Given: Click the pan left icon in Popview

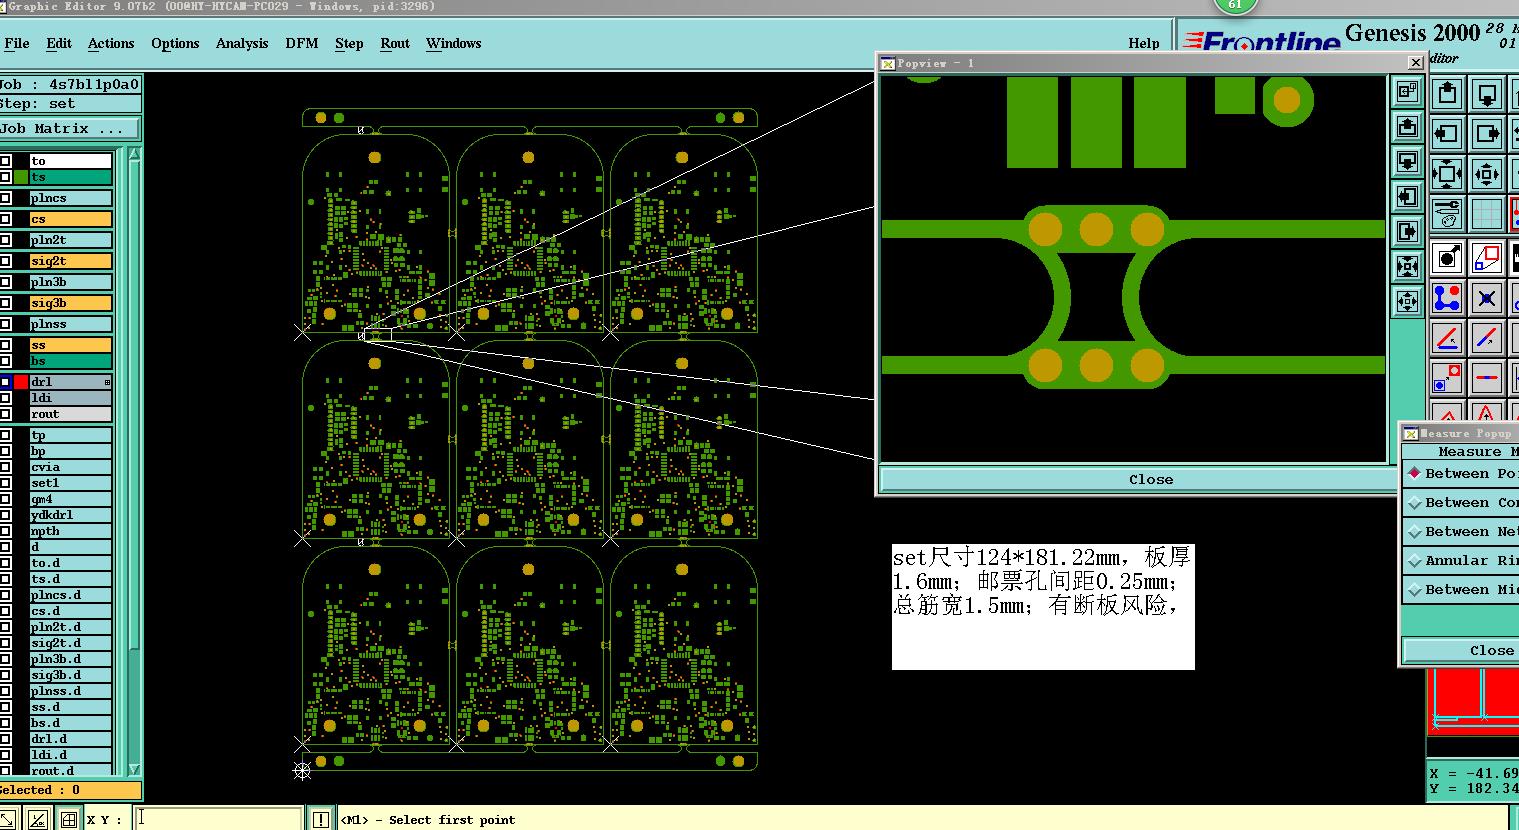Looking at the screenshot, I should 1407,196.
